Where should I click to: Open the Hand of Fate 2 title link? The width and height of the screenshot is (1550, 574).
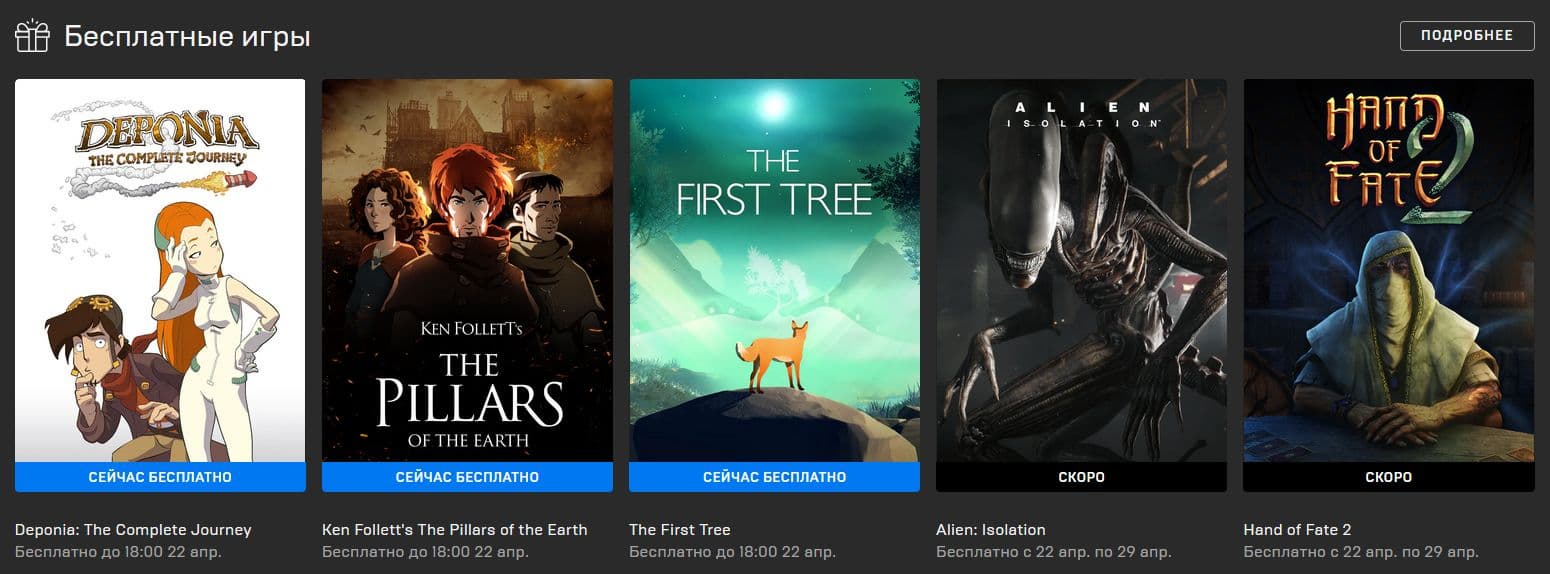(1297, 530)
